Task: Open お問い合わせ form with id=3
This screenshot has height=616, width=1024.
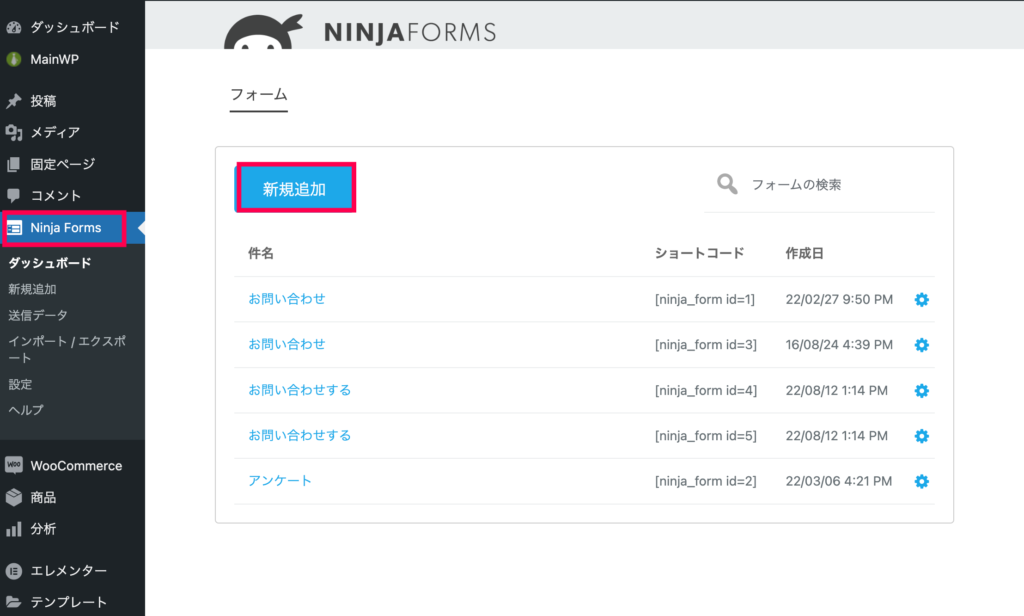Action: pos(286,344)
